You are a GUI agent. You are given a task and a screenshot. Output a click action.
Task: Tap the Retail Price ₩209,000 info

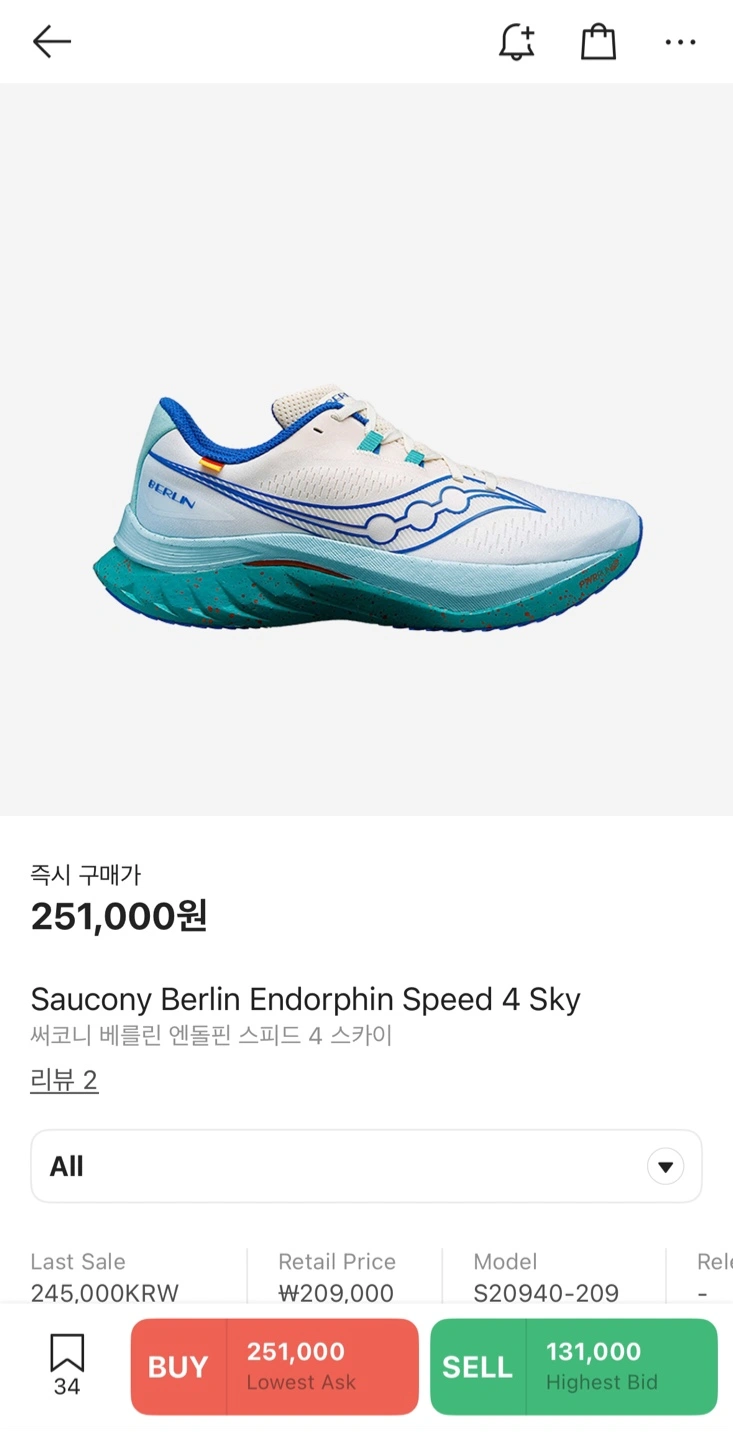337,1277
